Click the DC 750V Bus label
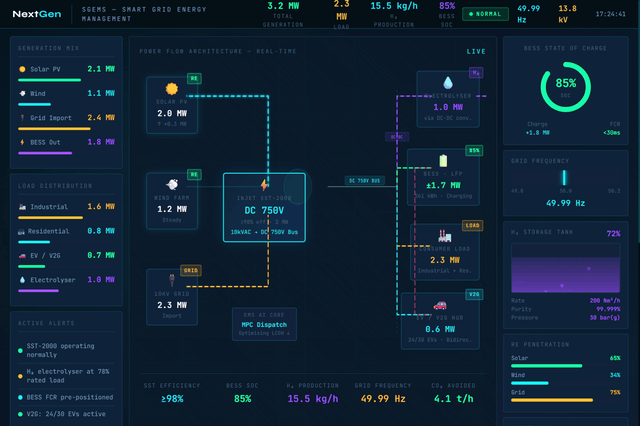Screen dimensions: 640x426 364,180
